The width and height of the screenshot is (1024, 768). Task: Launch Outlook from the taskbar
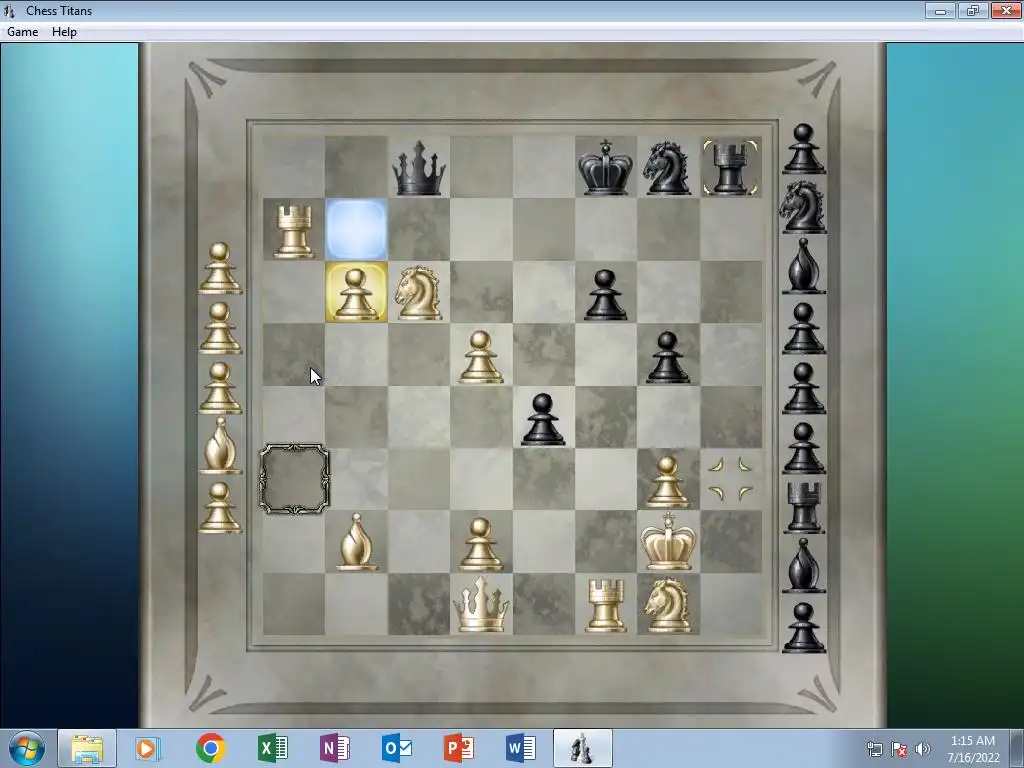[x=396, y=748]
